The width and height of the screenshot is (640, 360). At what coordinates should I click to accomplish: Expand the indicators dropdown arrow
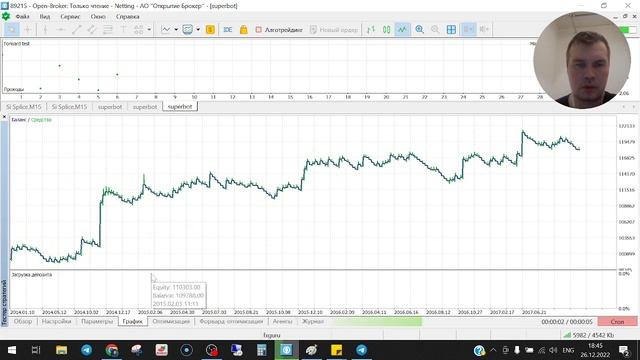tap(176, 29)
